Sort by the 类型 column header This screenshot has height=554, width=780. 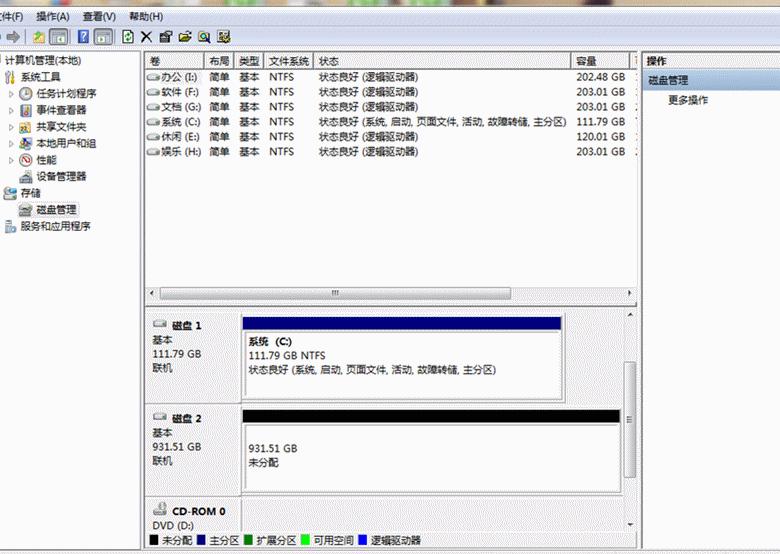point(249,61)
